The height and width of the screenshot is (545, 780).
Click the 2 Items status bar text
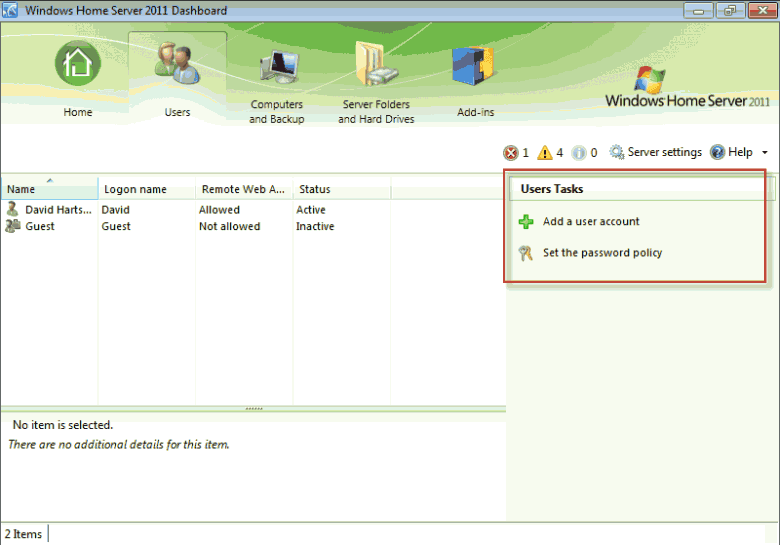point(23,534)
